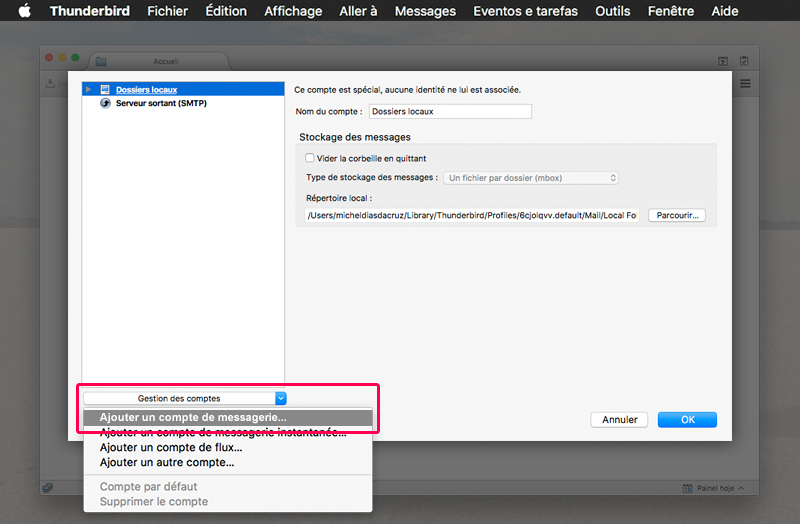Open Type de stockage des messages dropdown
Image resolution: width=800 pixels, height=524 pixels.
point(531,178)
